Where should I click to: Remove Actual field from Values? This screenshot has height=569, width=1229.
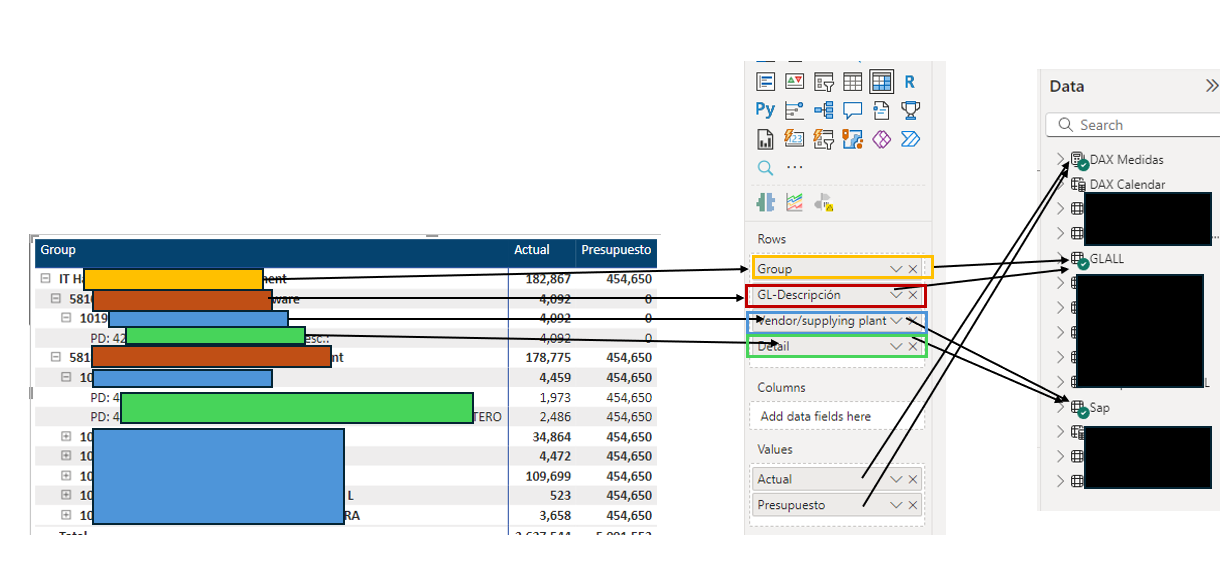click(913, 479)
